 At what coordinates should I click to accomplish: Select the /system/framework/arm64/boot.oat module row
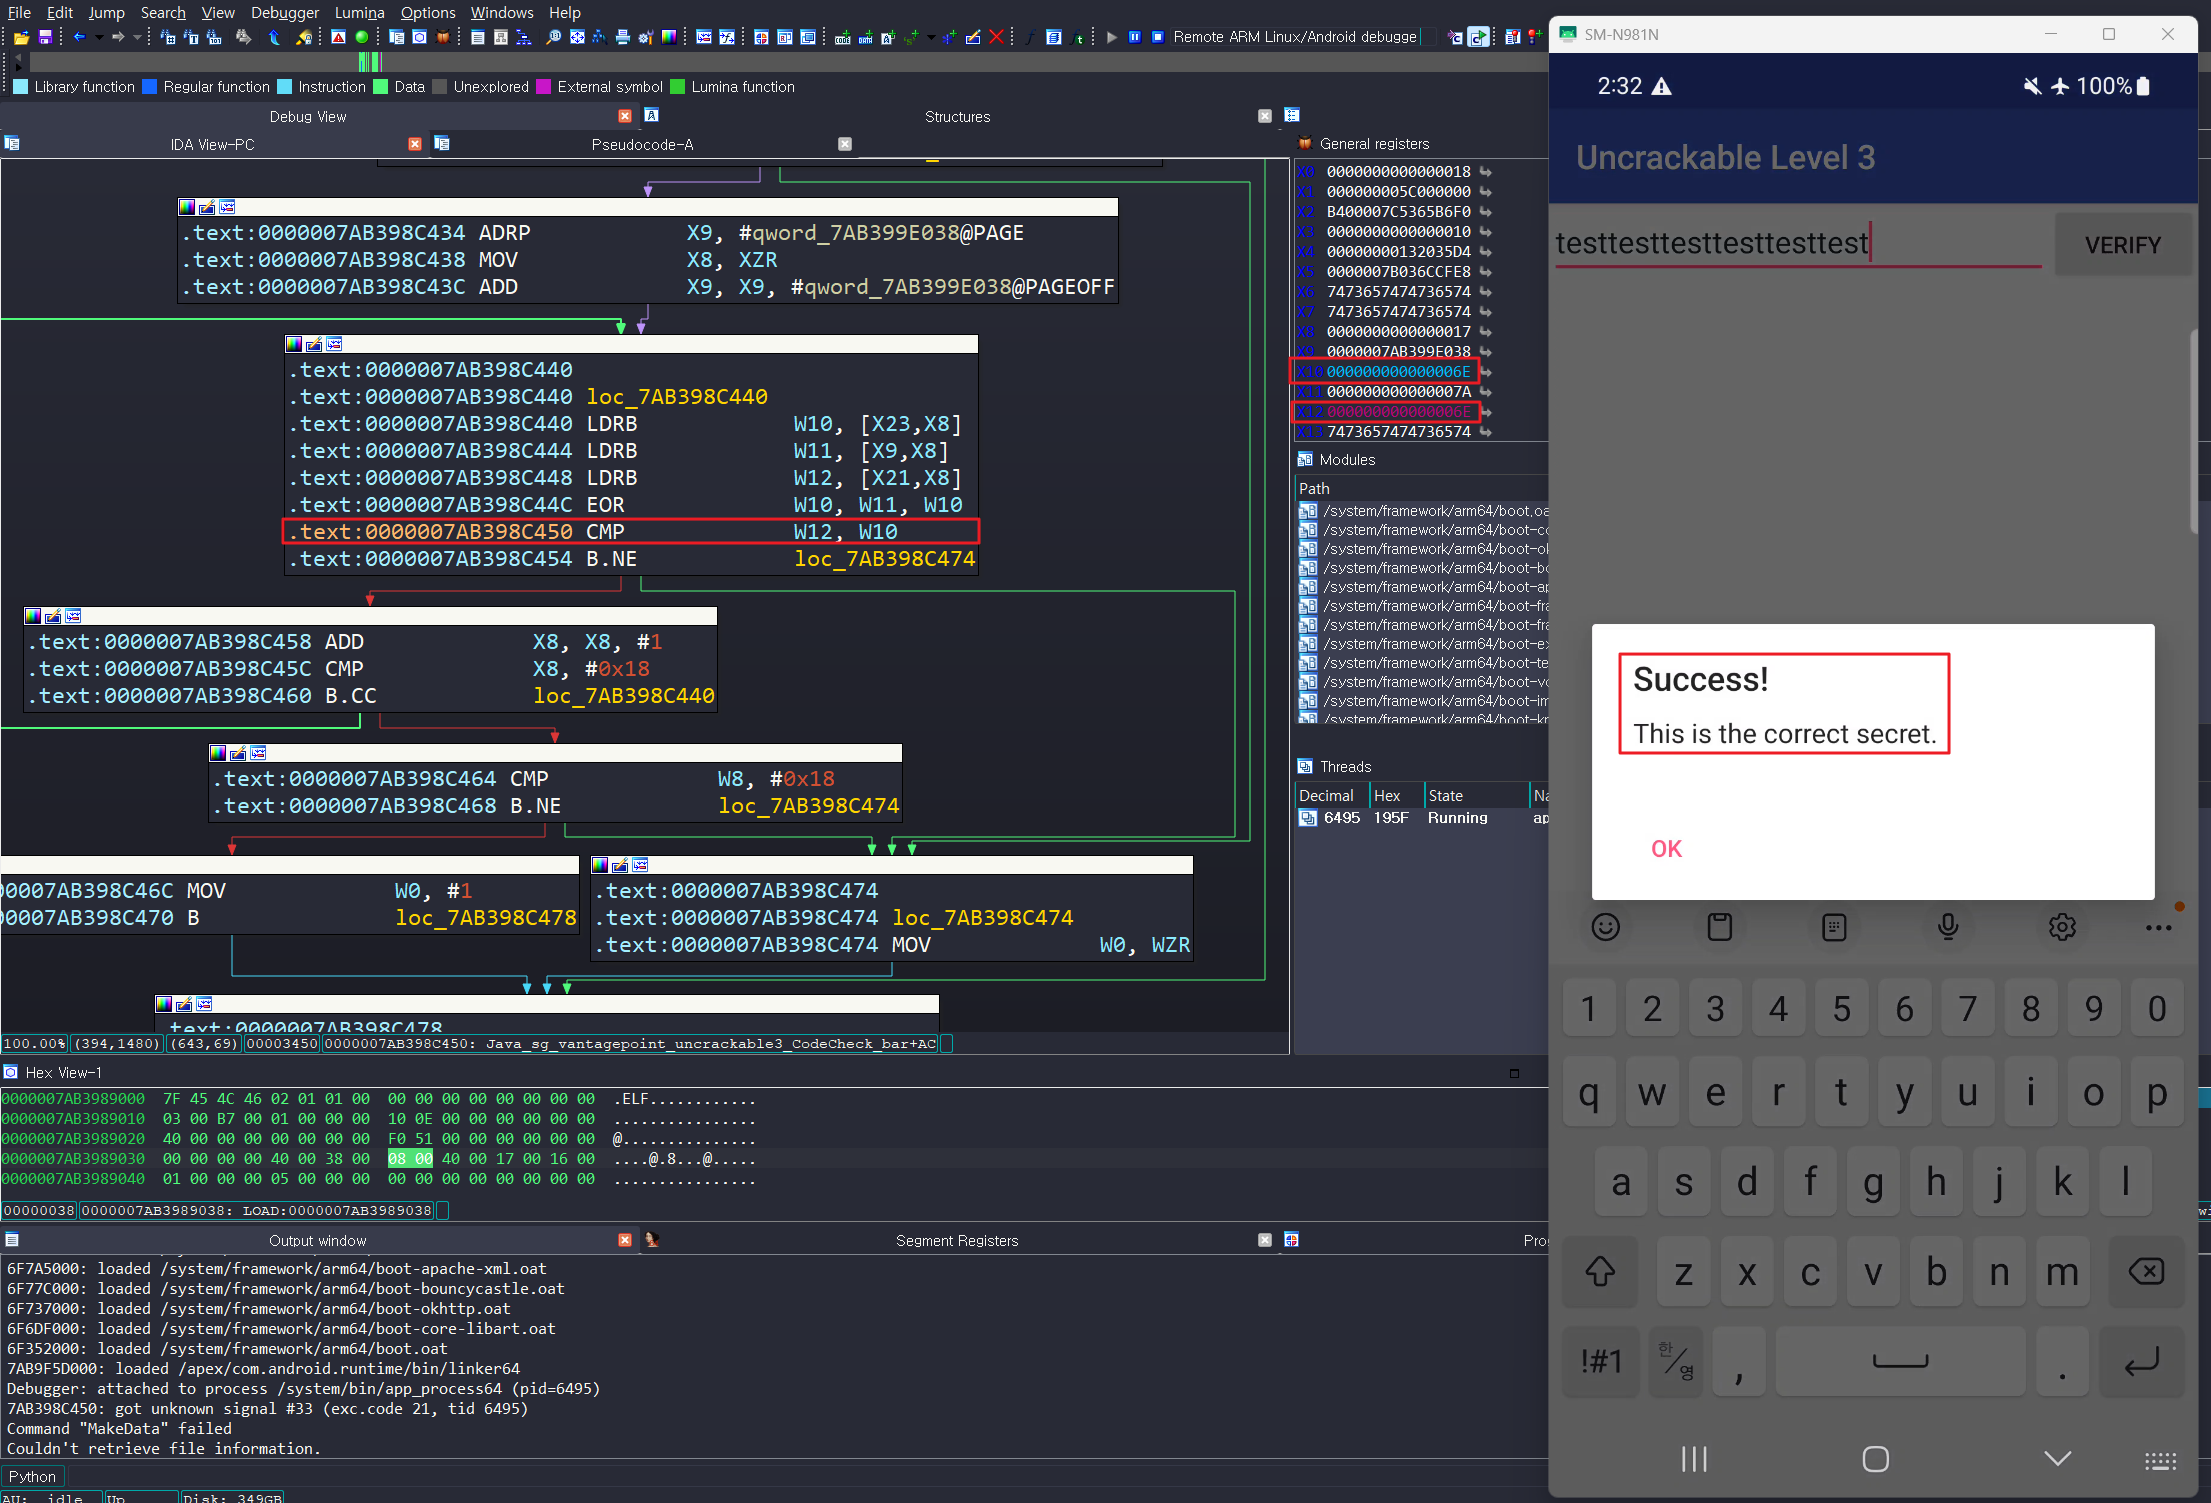[1422, 511]
